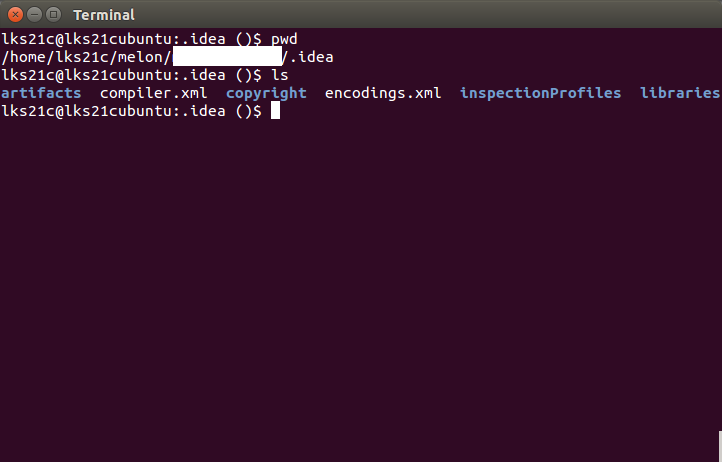
Task: Minimize the Terminal window
Action: point(35,15)
